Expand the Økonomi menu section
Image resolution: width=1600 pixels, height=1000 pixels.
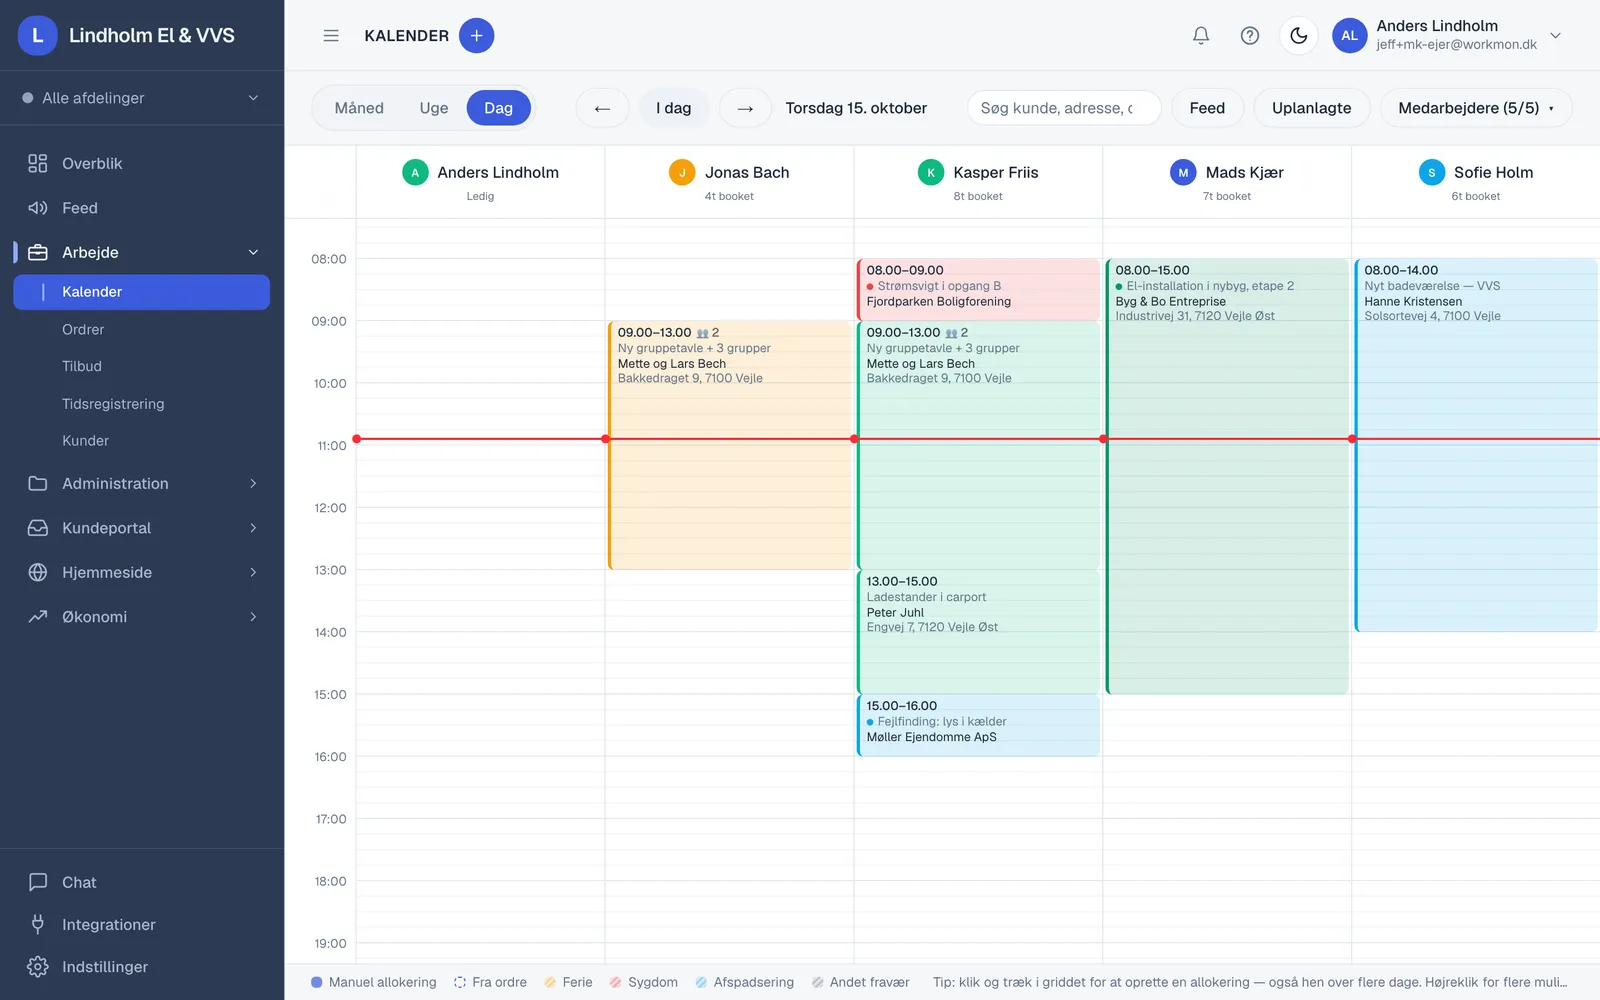142,617
